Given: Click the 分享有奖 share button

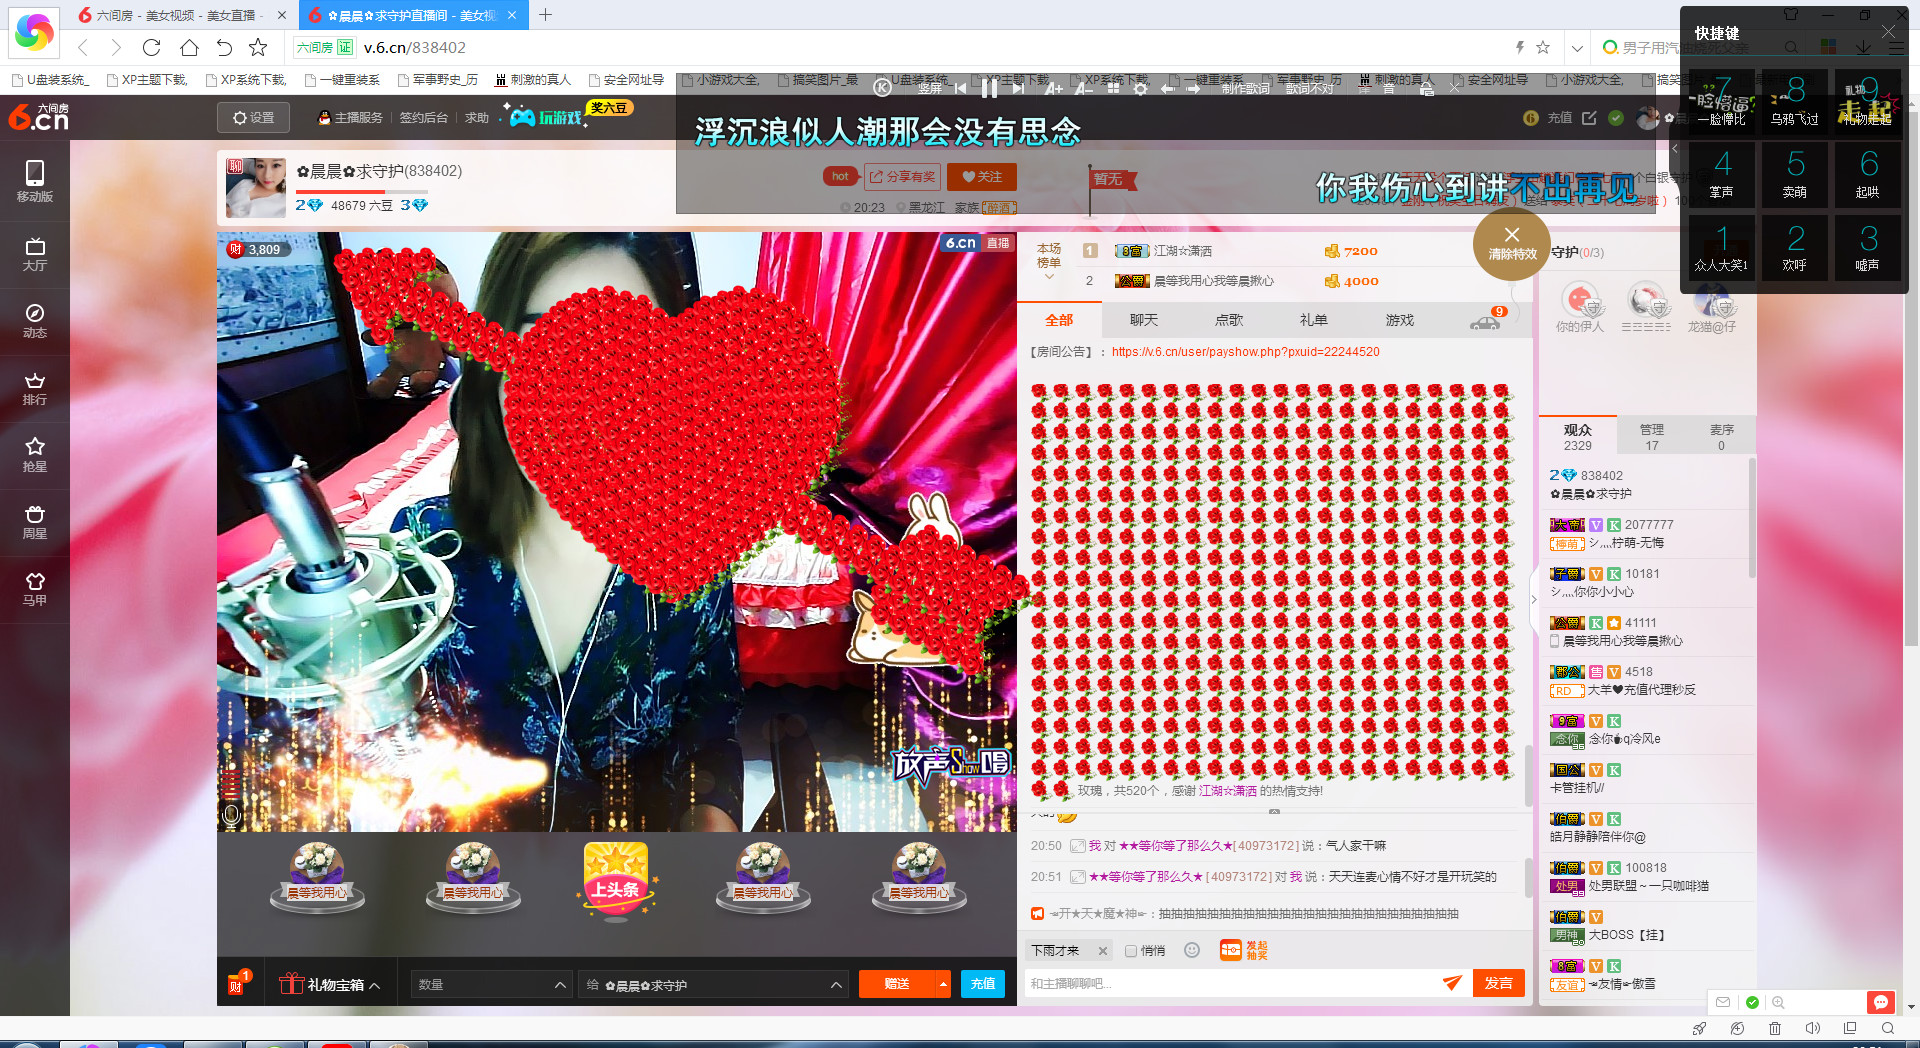Looking at the screenshot, I should [902, 177].
